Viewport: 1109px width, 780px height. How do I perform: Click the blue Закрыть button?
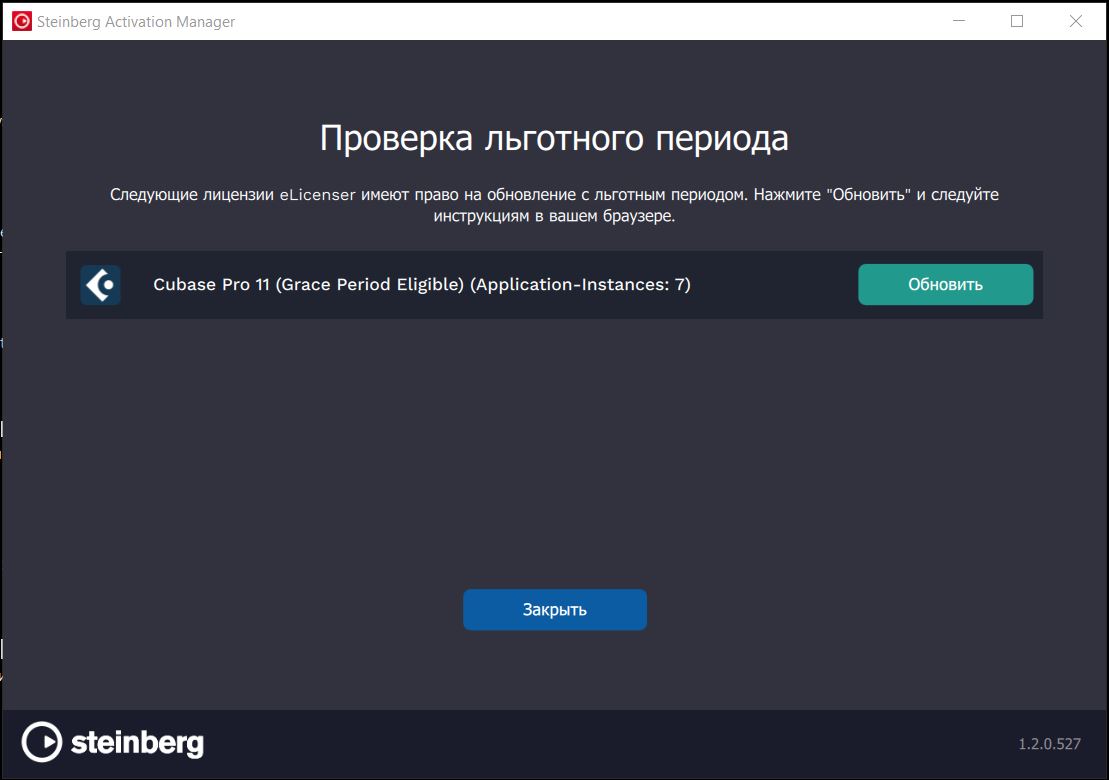pos(554,610)
